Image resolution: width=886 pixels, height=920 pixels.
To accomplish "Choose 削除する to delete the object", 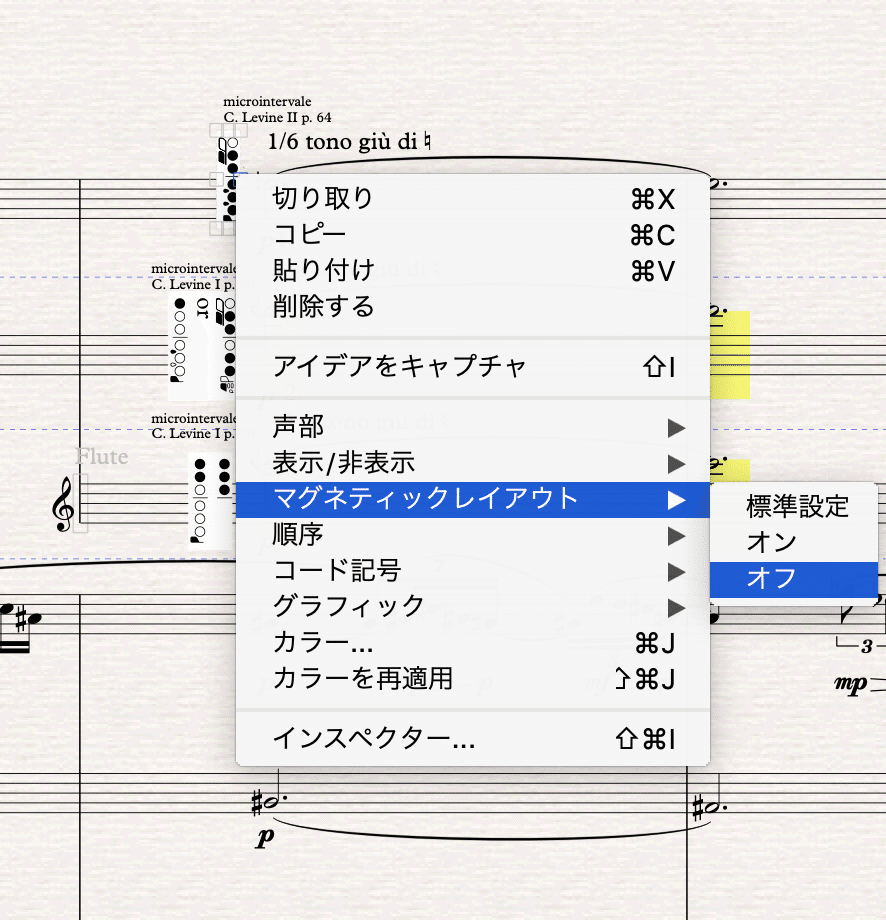I will tap(472, 306).
